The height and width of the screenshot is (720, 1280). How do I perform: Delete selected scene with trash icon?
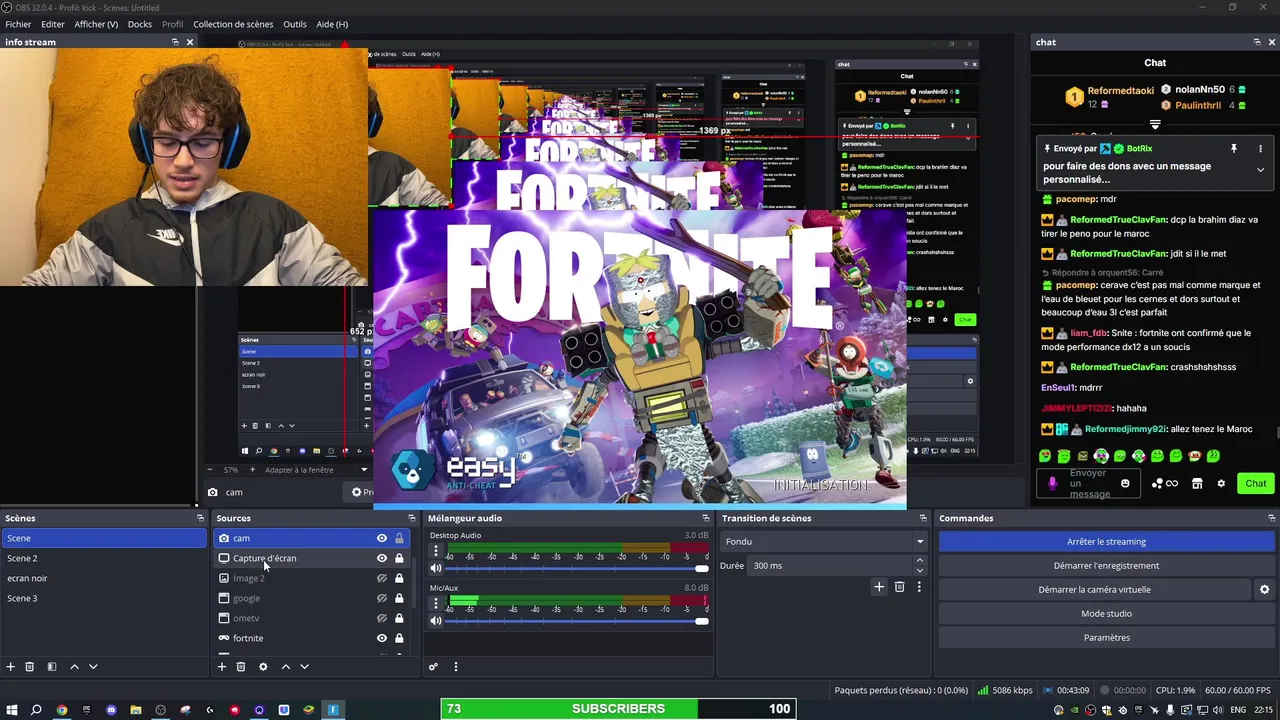tap(30, 667)
